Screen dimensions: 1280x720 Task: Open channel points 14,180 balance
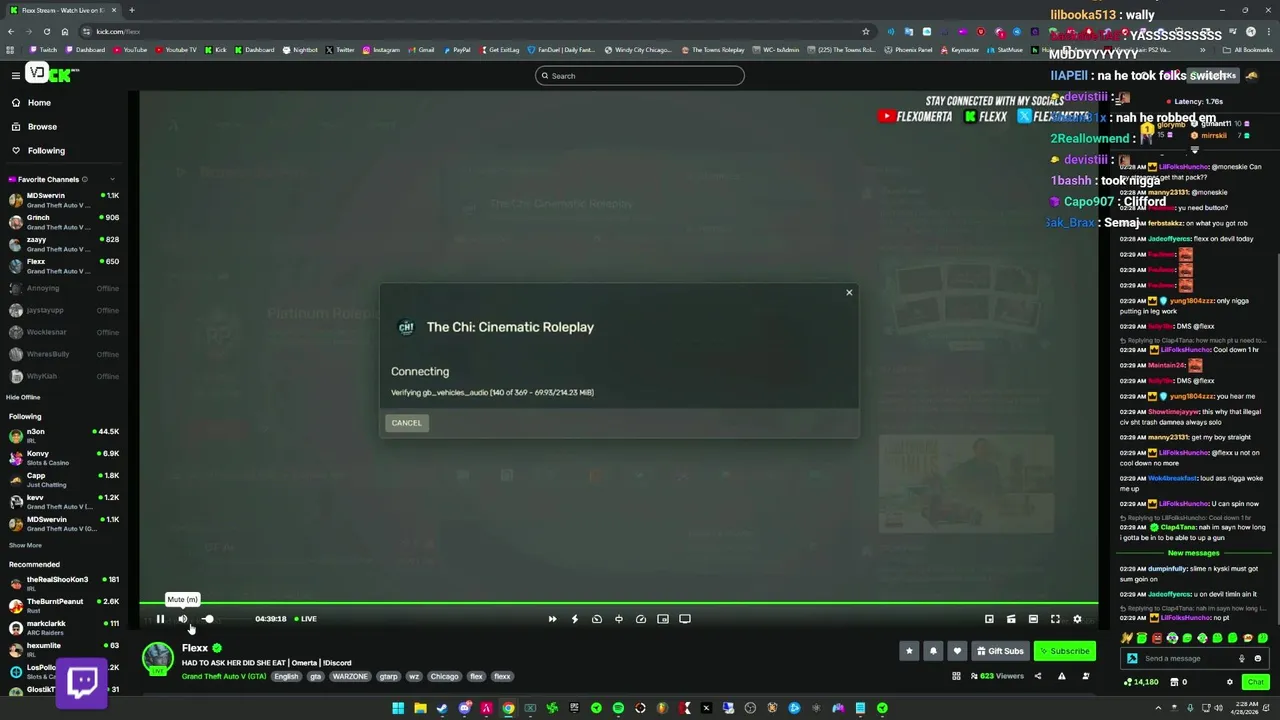(1141, 682)
